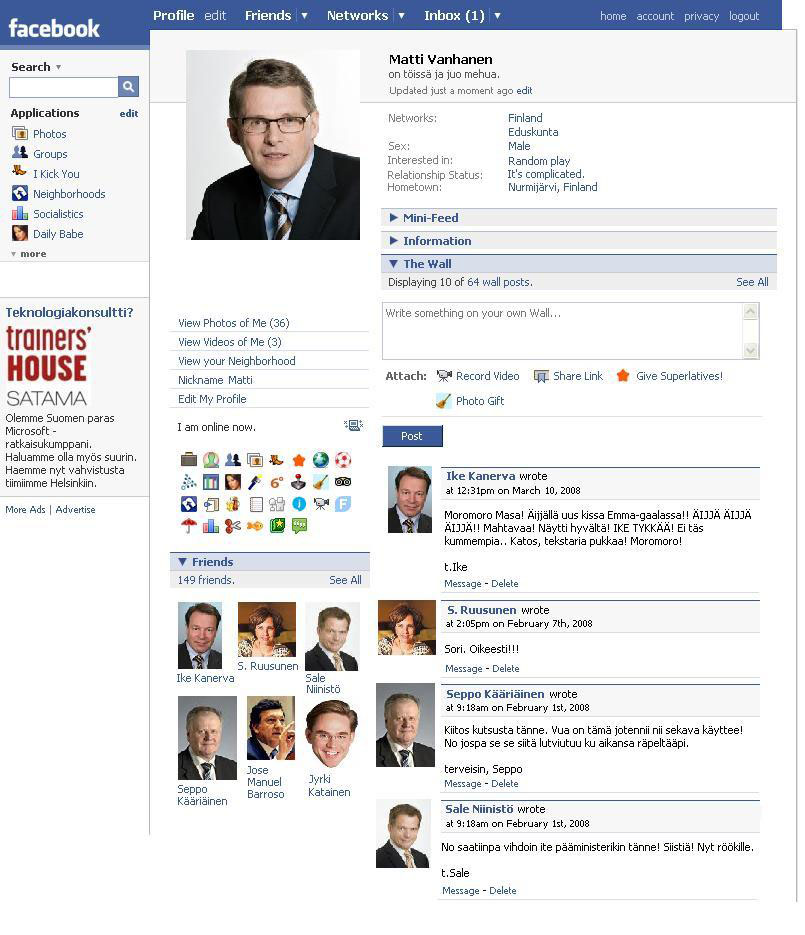Click the Give Superlatives star icon
The width and height of the screenshot is (805, 935).
(623, 375)
